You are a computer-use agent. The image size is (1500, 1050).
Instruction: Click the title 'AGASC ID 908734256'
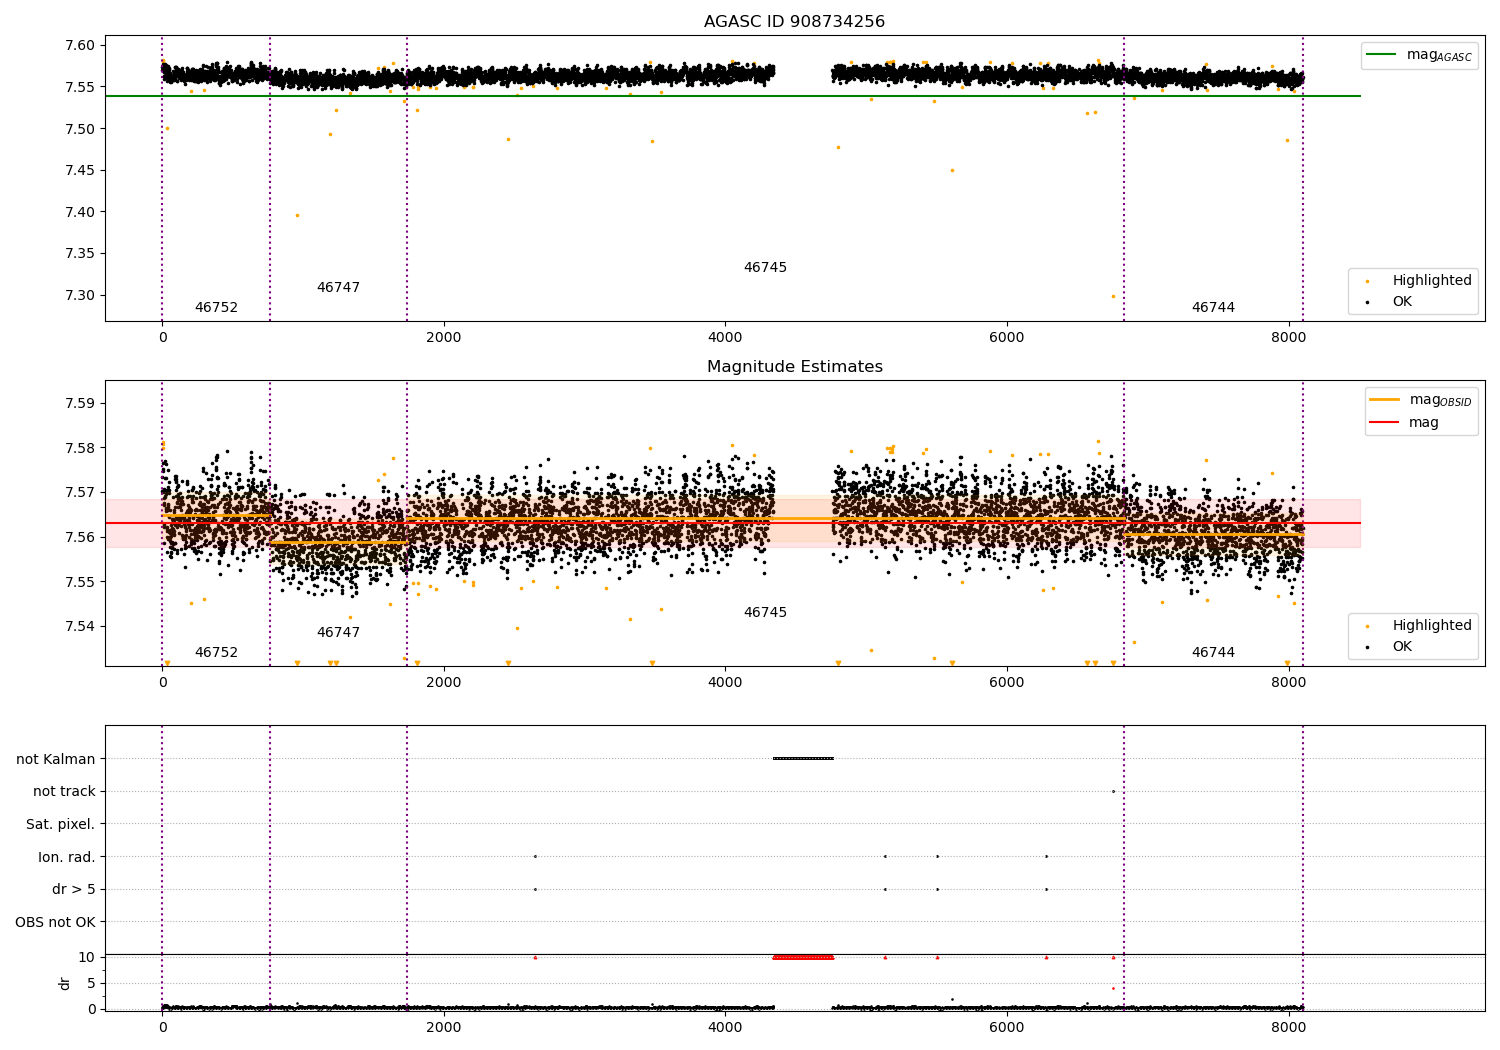pyautogui.click(x=794, y=22)
